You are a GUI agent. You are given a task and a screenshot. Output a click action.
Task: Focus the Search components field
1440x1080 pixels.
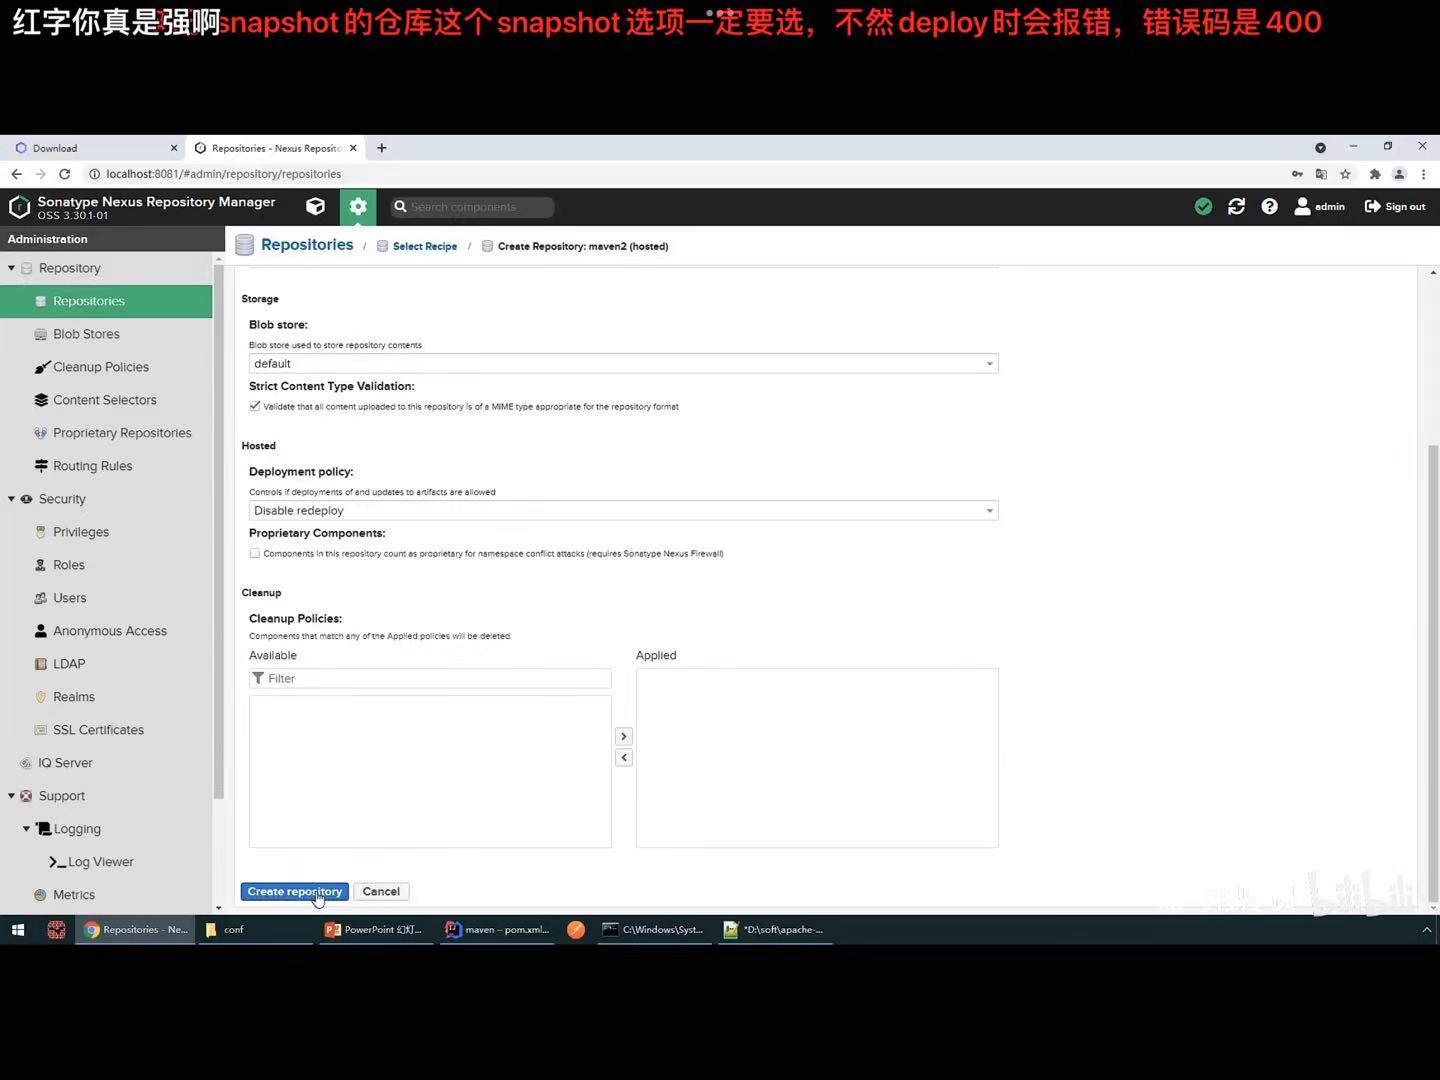(472, 207)
